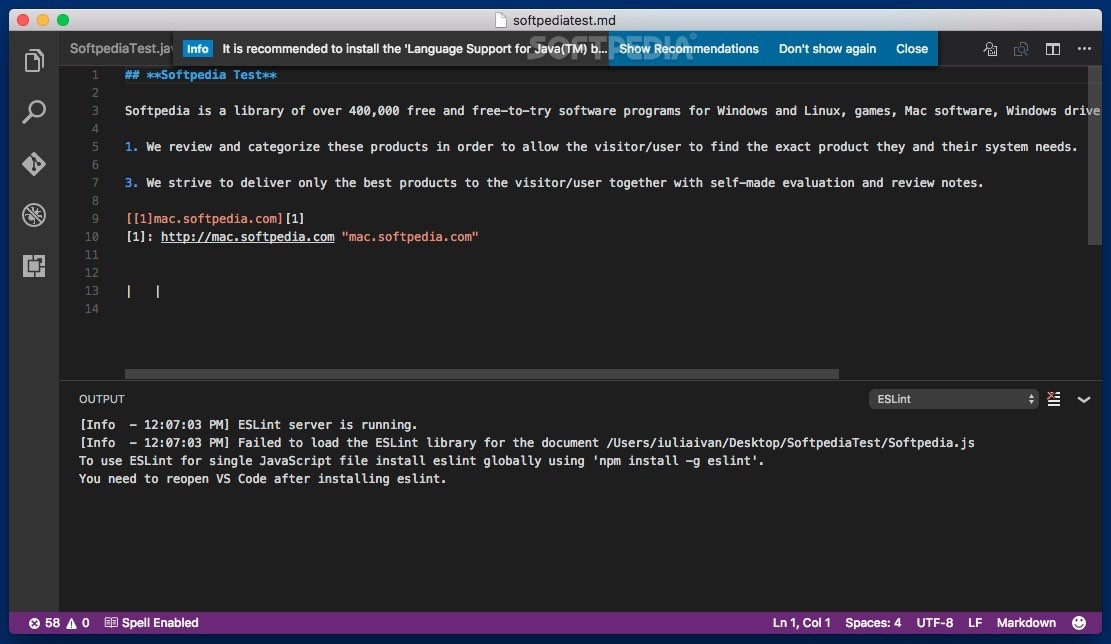The image size is (1111, 644).
Task: Click the line starting 'We strive to deliver'
Action: point(554,183)
